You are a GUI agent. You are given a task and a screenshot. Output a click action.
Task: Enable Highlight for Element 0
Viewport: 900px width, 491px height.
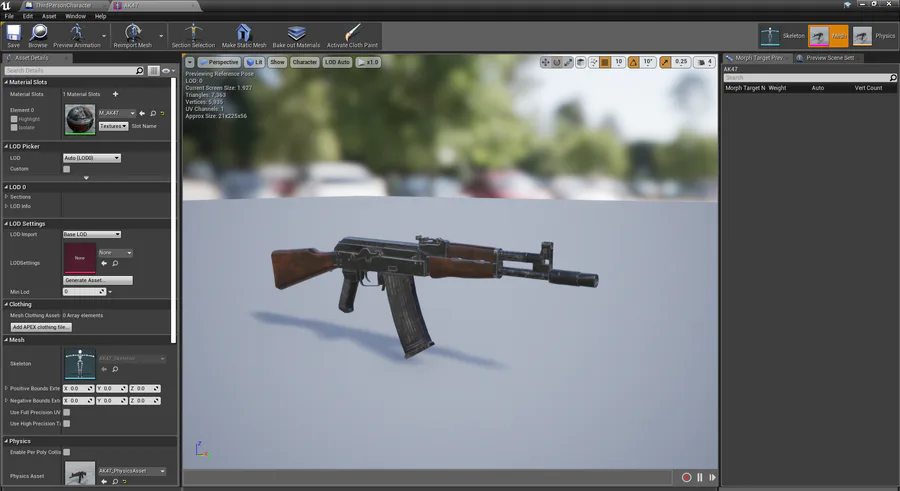(x=14, y=119)
